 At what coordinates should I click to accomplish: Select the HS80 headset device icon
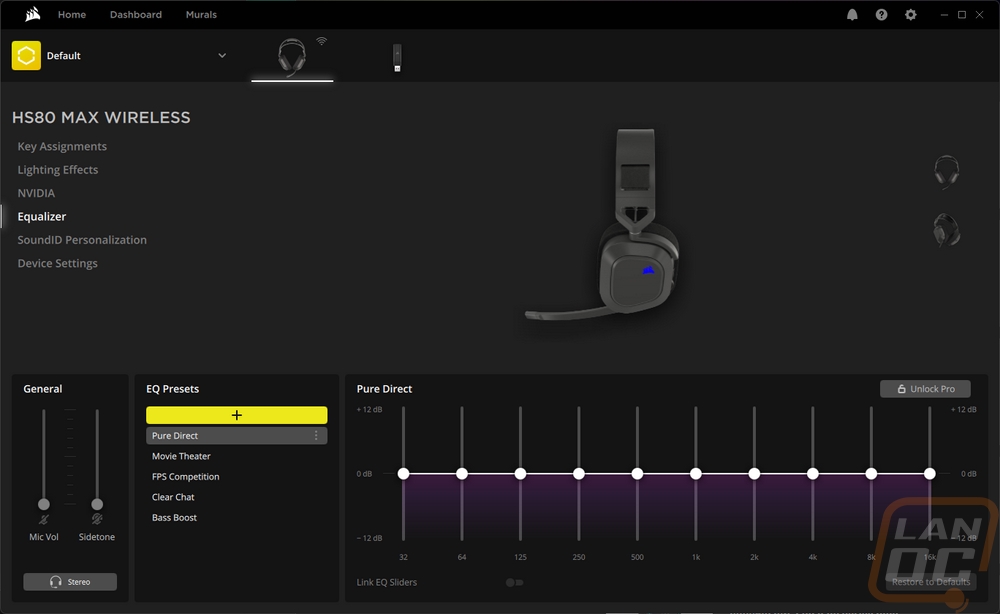[x=292, y=56]
